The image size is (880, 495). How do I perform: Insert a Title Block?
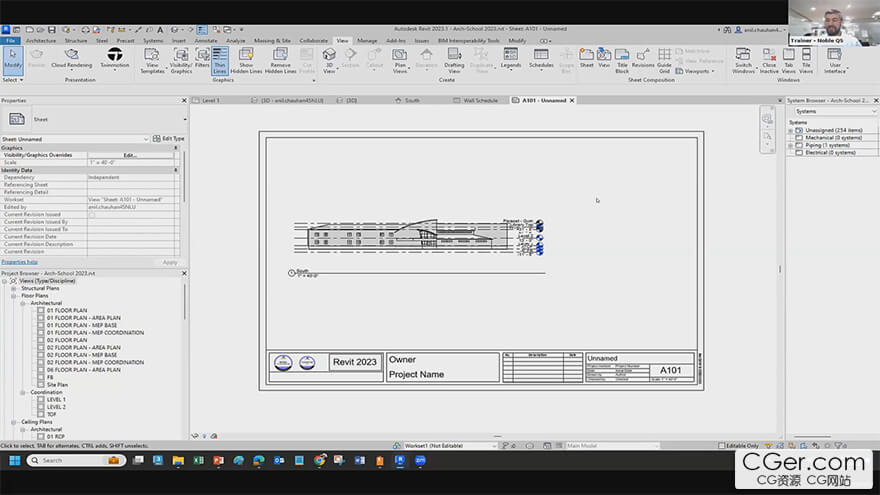(622, 61)
